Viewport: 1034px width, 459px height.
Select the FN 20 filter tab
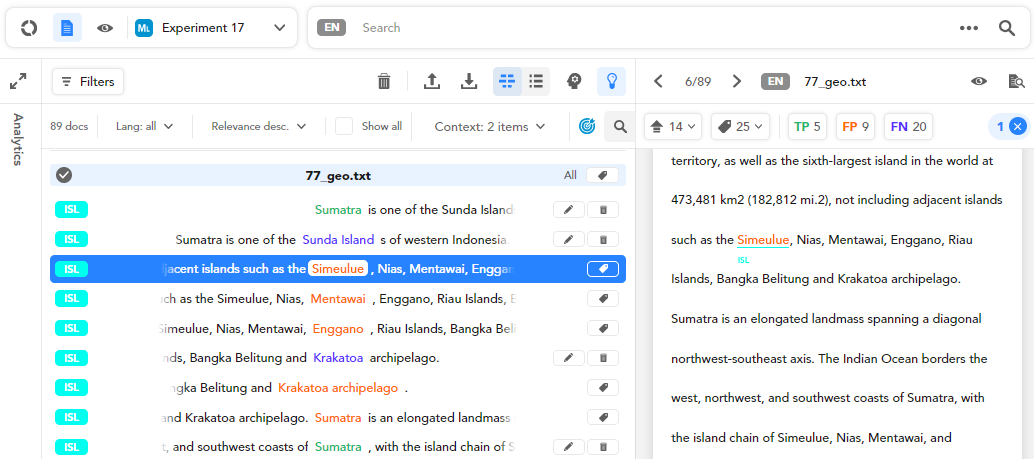tap(908, 127)
